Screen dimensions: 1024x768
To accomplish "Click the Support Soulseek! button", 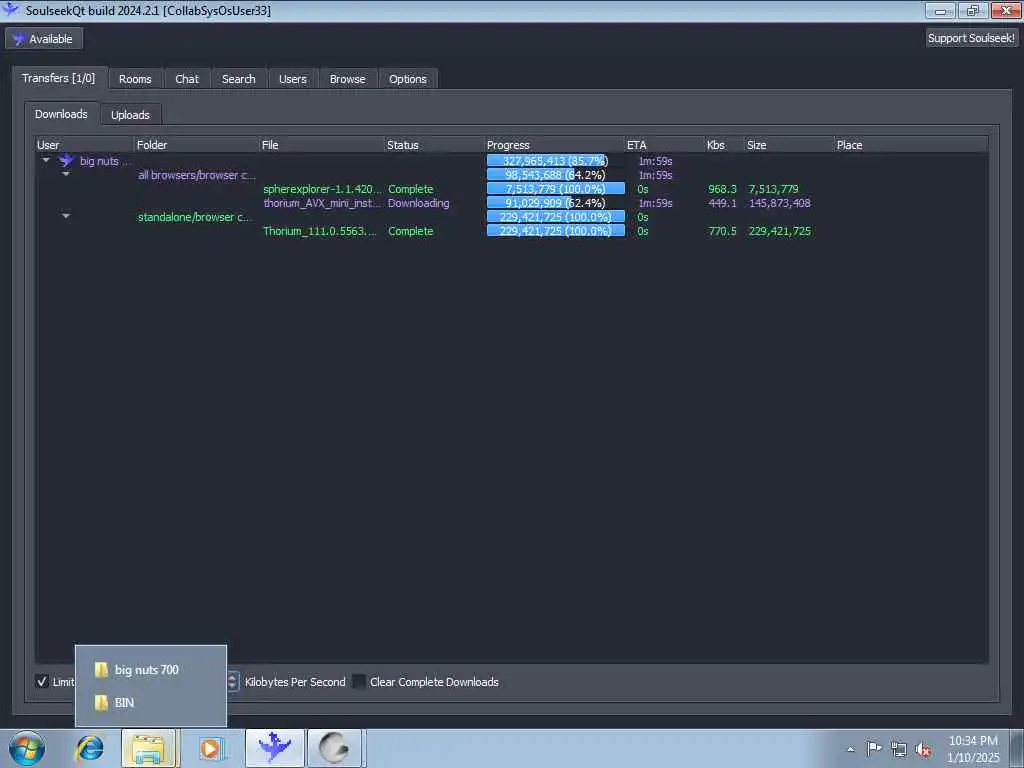I will (x=971, y=38).
